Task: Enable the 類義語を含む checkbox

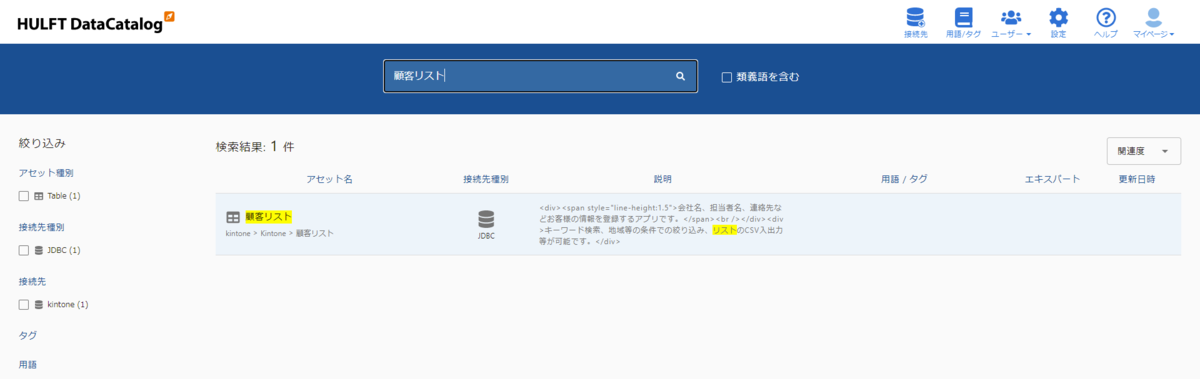Action: (728, 77)
